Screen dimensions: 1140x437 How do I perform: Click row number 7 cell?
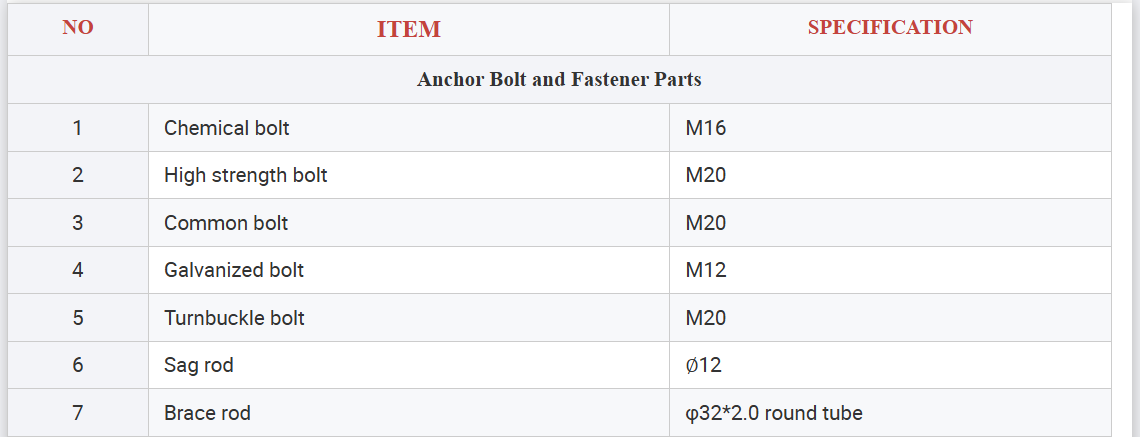pos(78,413)
